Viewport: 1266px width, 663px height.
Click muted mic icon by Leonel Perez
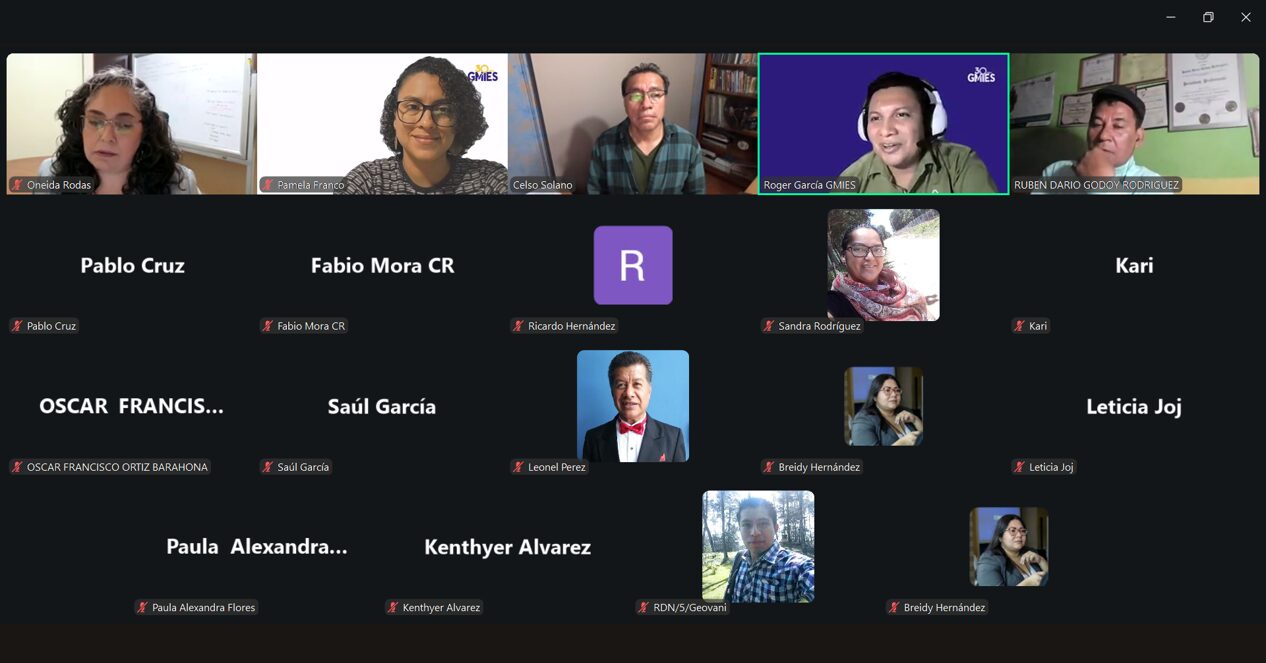[x=518, y=467]
